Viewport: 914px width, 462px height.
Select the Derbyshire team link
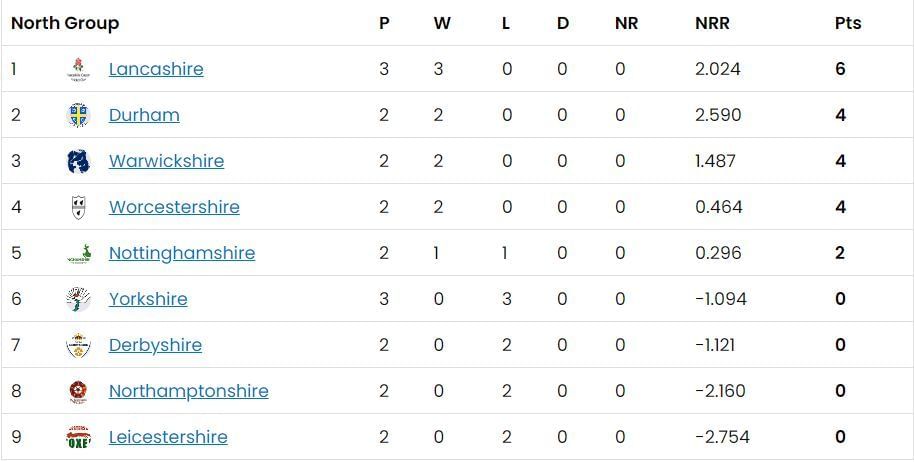(x=155, y=345)
